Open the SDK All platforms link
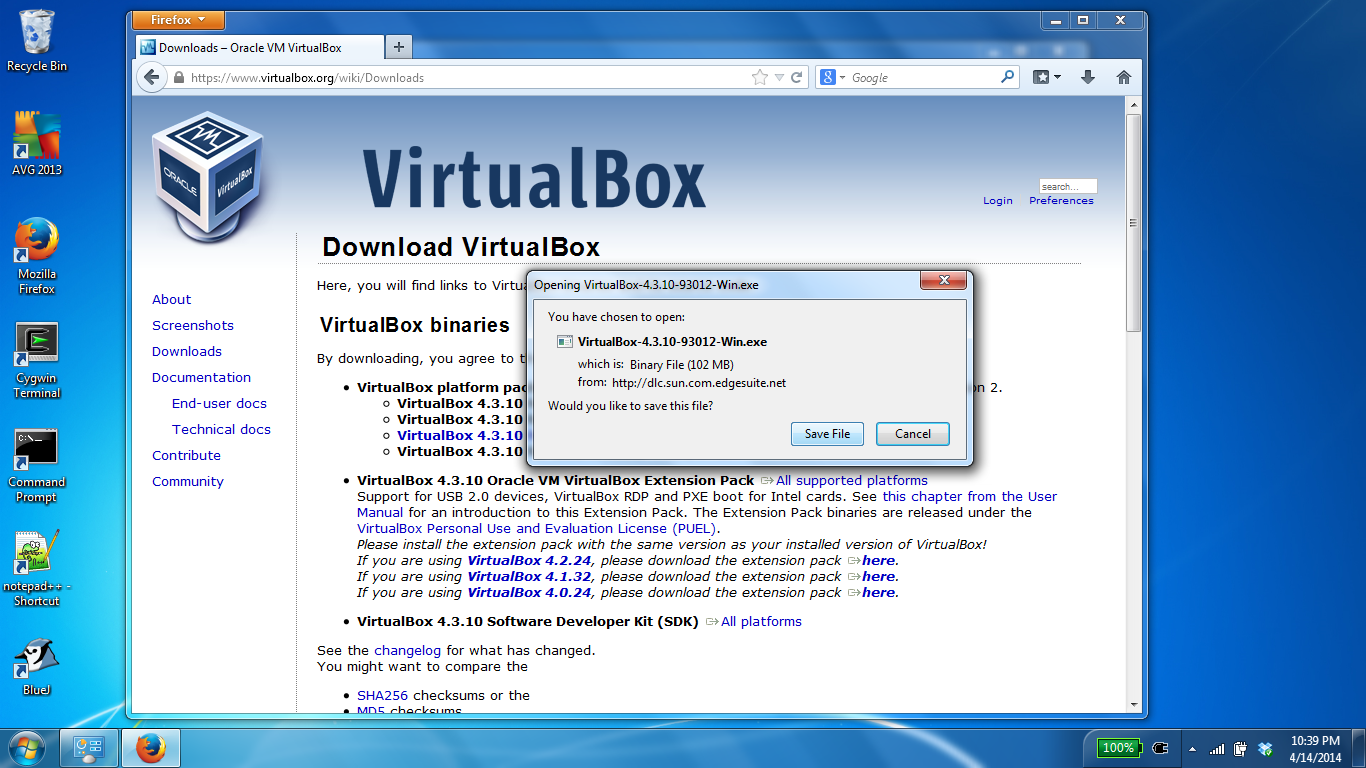 coord(761,621)
